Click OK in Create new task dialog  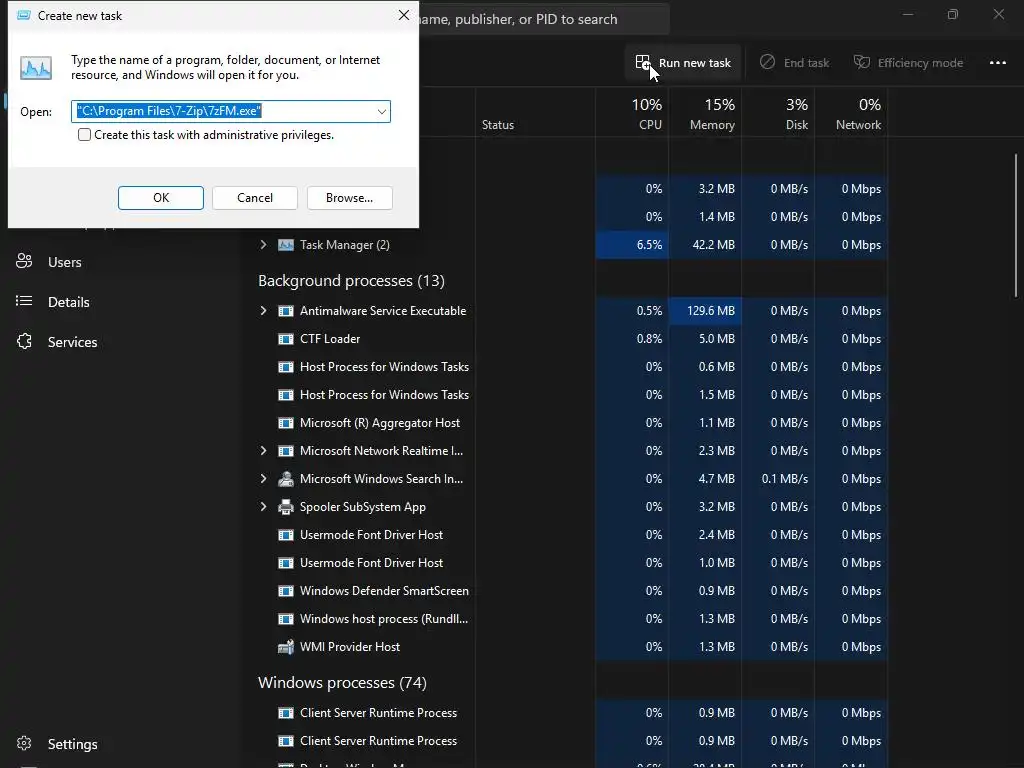point(161,198)
